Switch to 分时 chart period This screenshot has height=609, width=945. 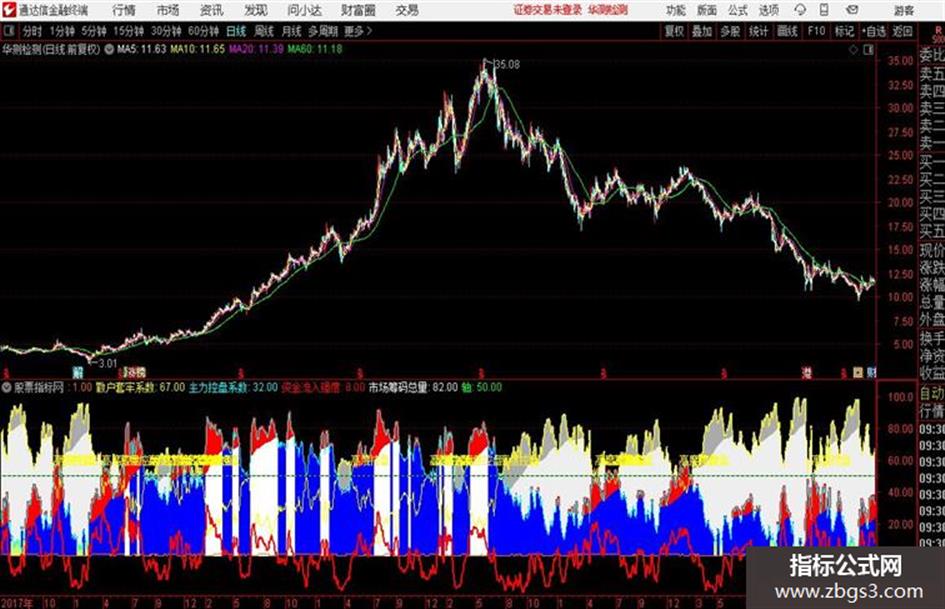pos(33,31)
